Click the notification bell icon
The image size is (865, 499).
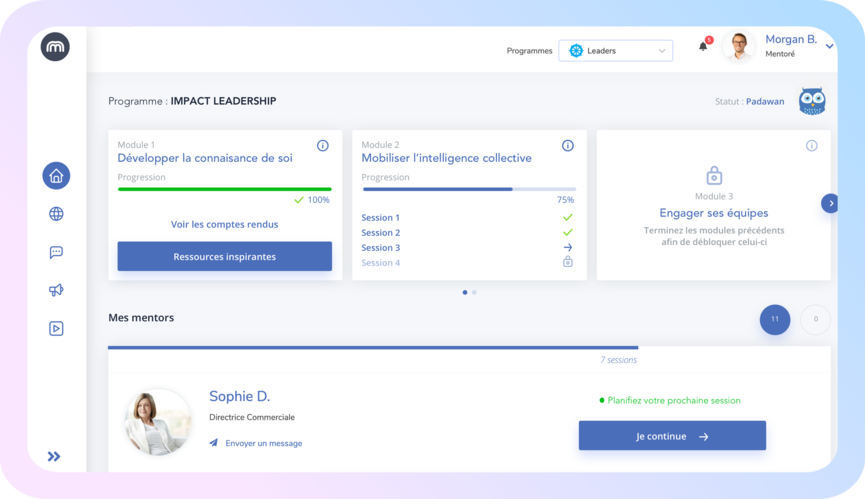[x=703, y=46]
